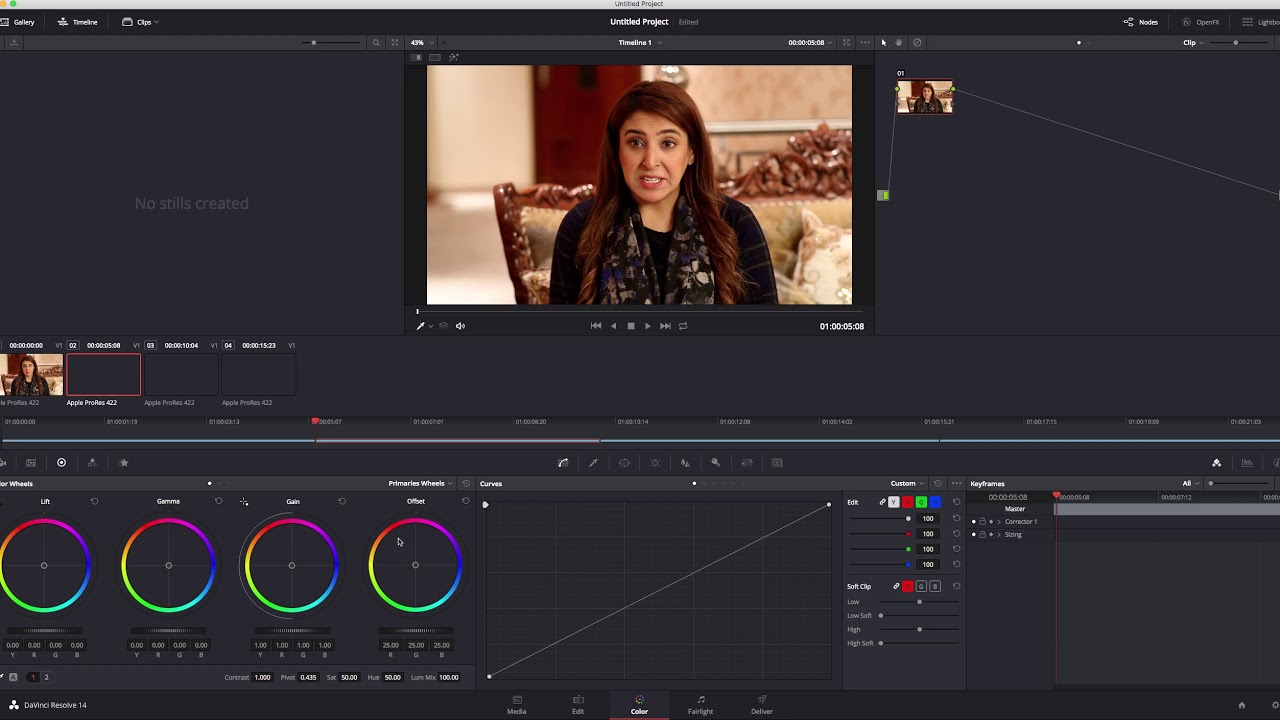
Task: Open the OpenFX panel button
Action: [1201, 22]
